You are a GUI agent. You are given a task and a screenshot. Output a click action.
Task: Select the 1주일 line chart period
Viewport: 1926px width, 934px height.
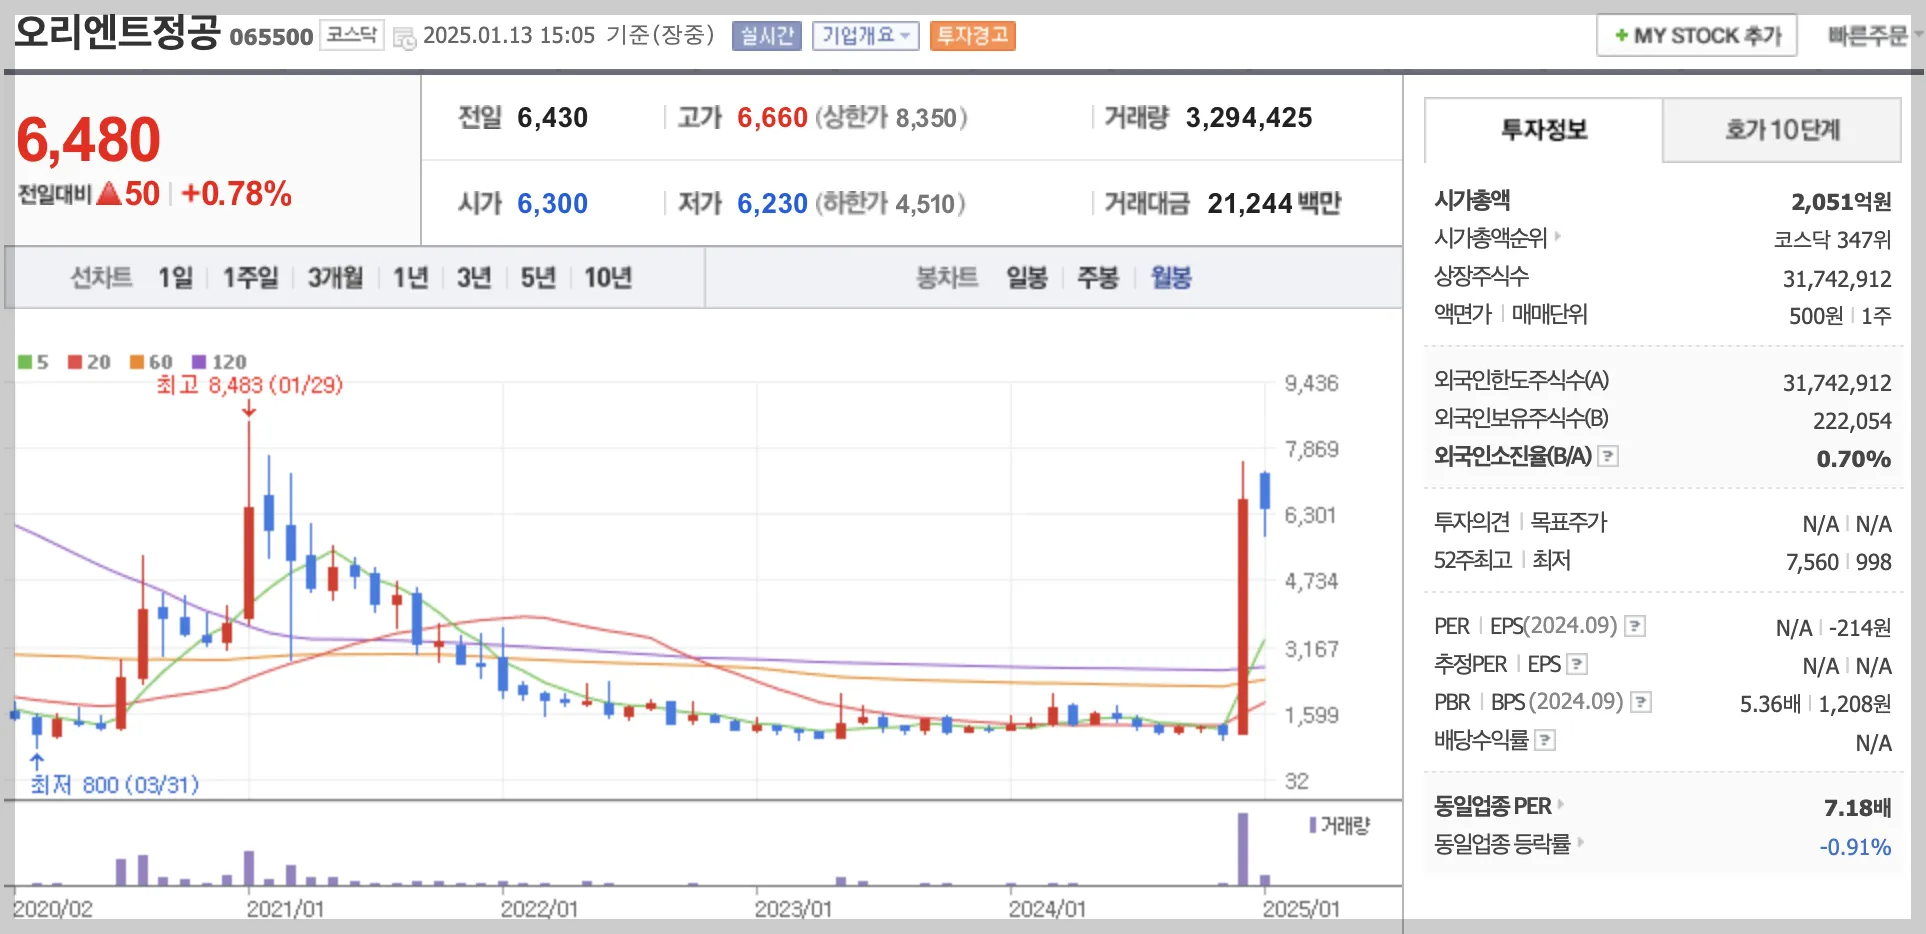click(x=250, y=277)
